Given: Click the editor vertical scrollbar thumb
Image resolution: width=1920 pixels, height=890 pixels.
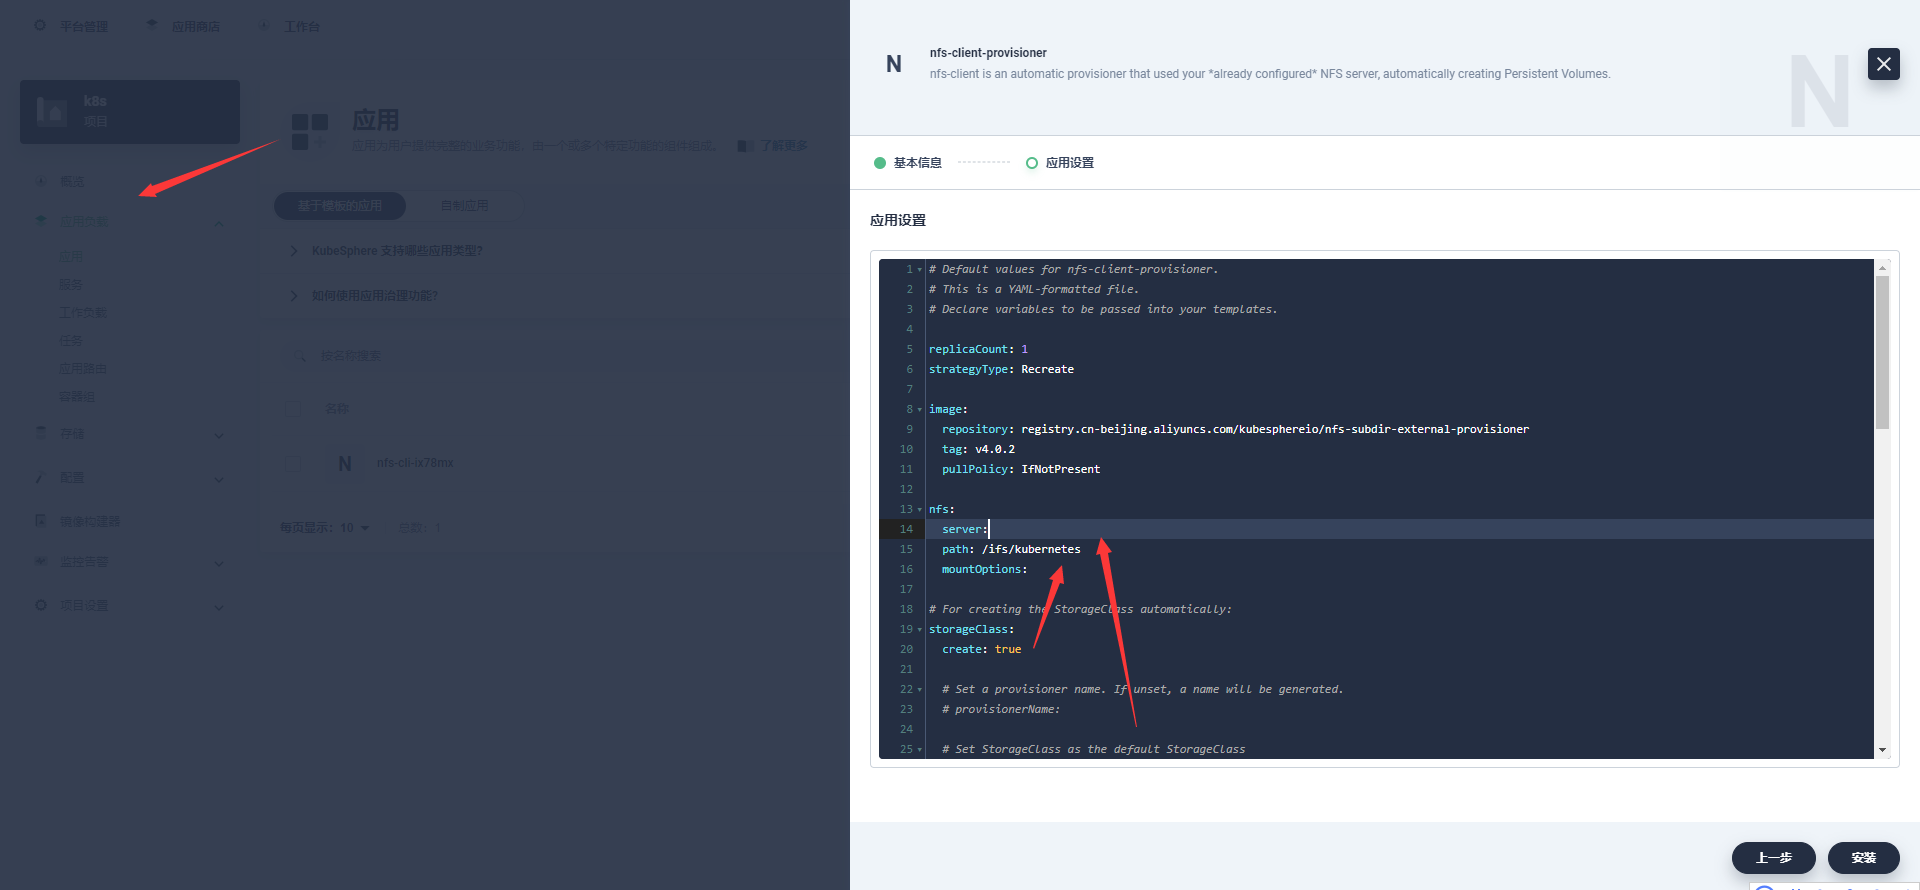Looking at the screenshot, I should 1882,352.
